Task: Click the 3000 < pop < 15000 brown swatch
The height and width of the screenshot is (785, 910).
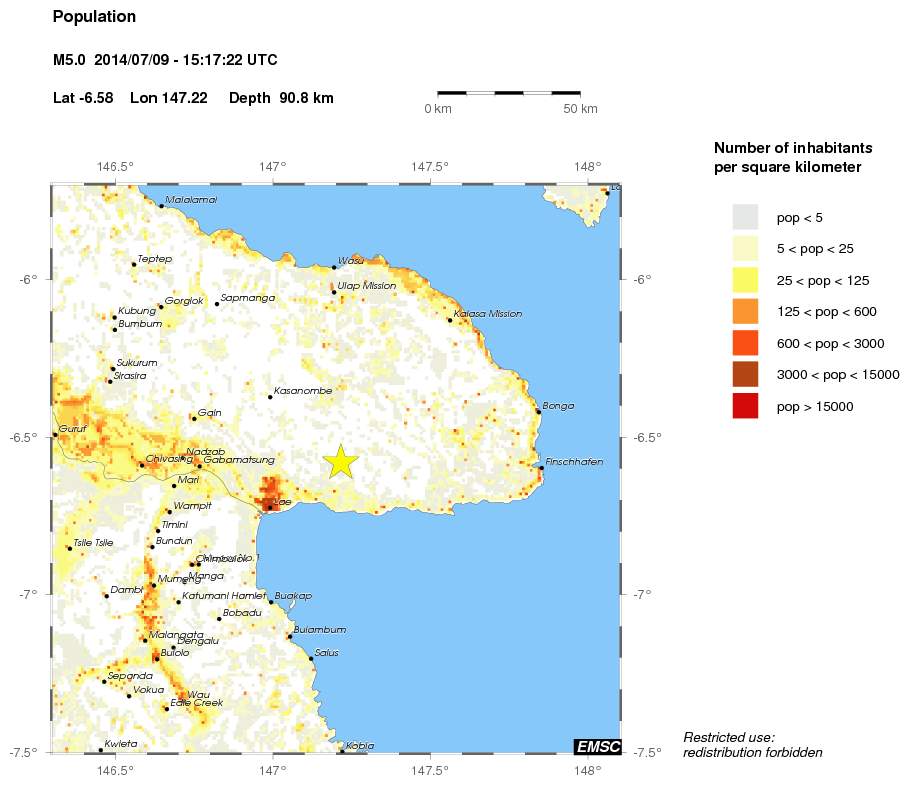Action: [x=745, y=375]
